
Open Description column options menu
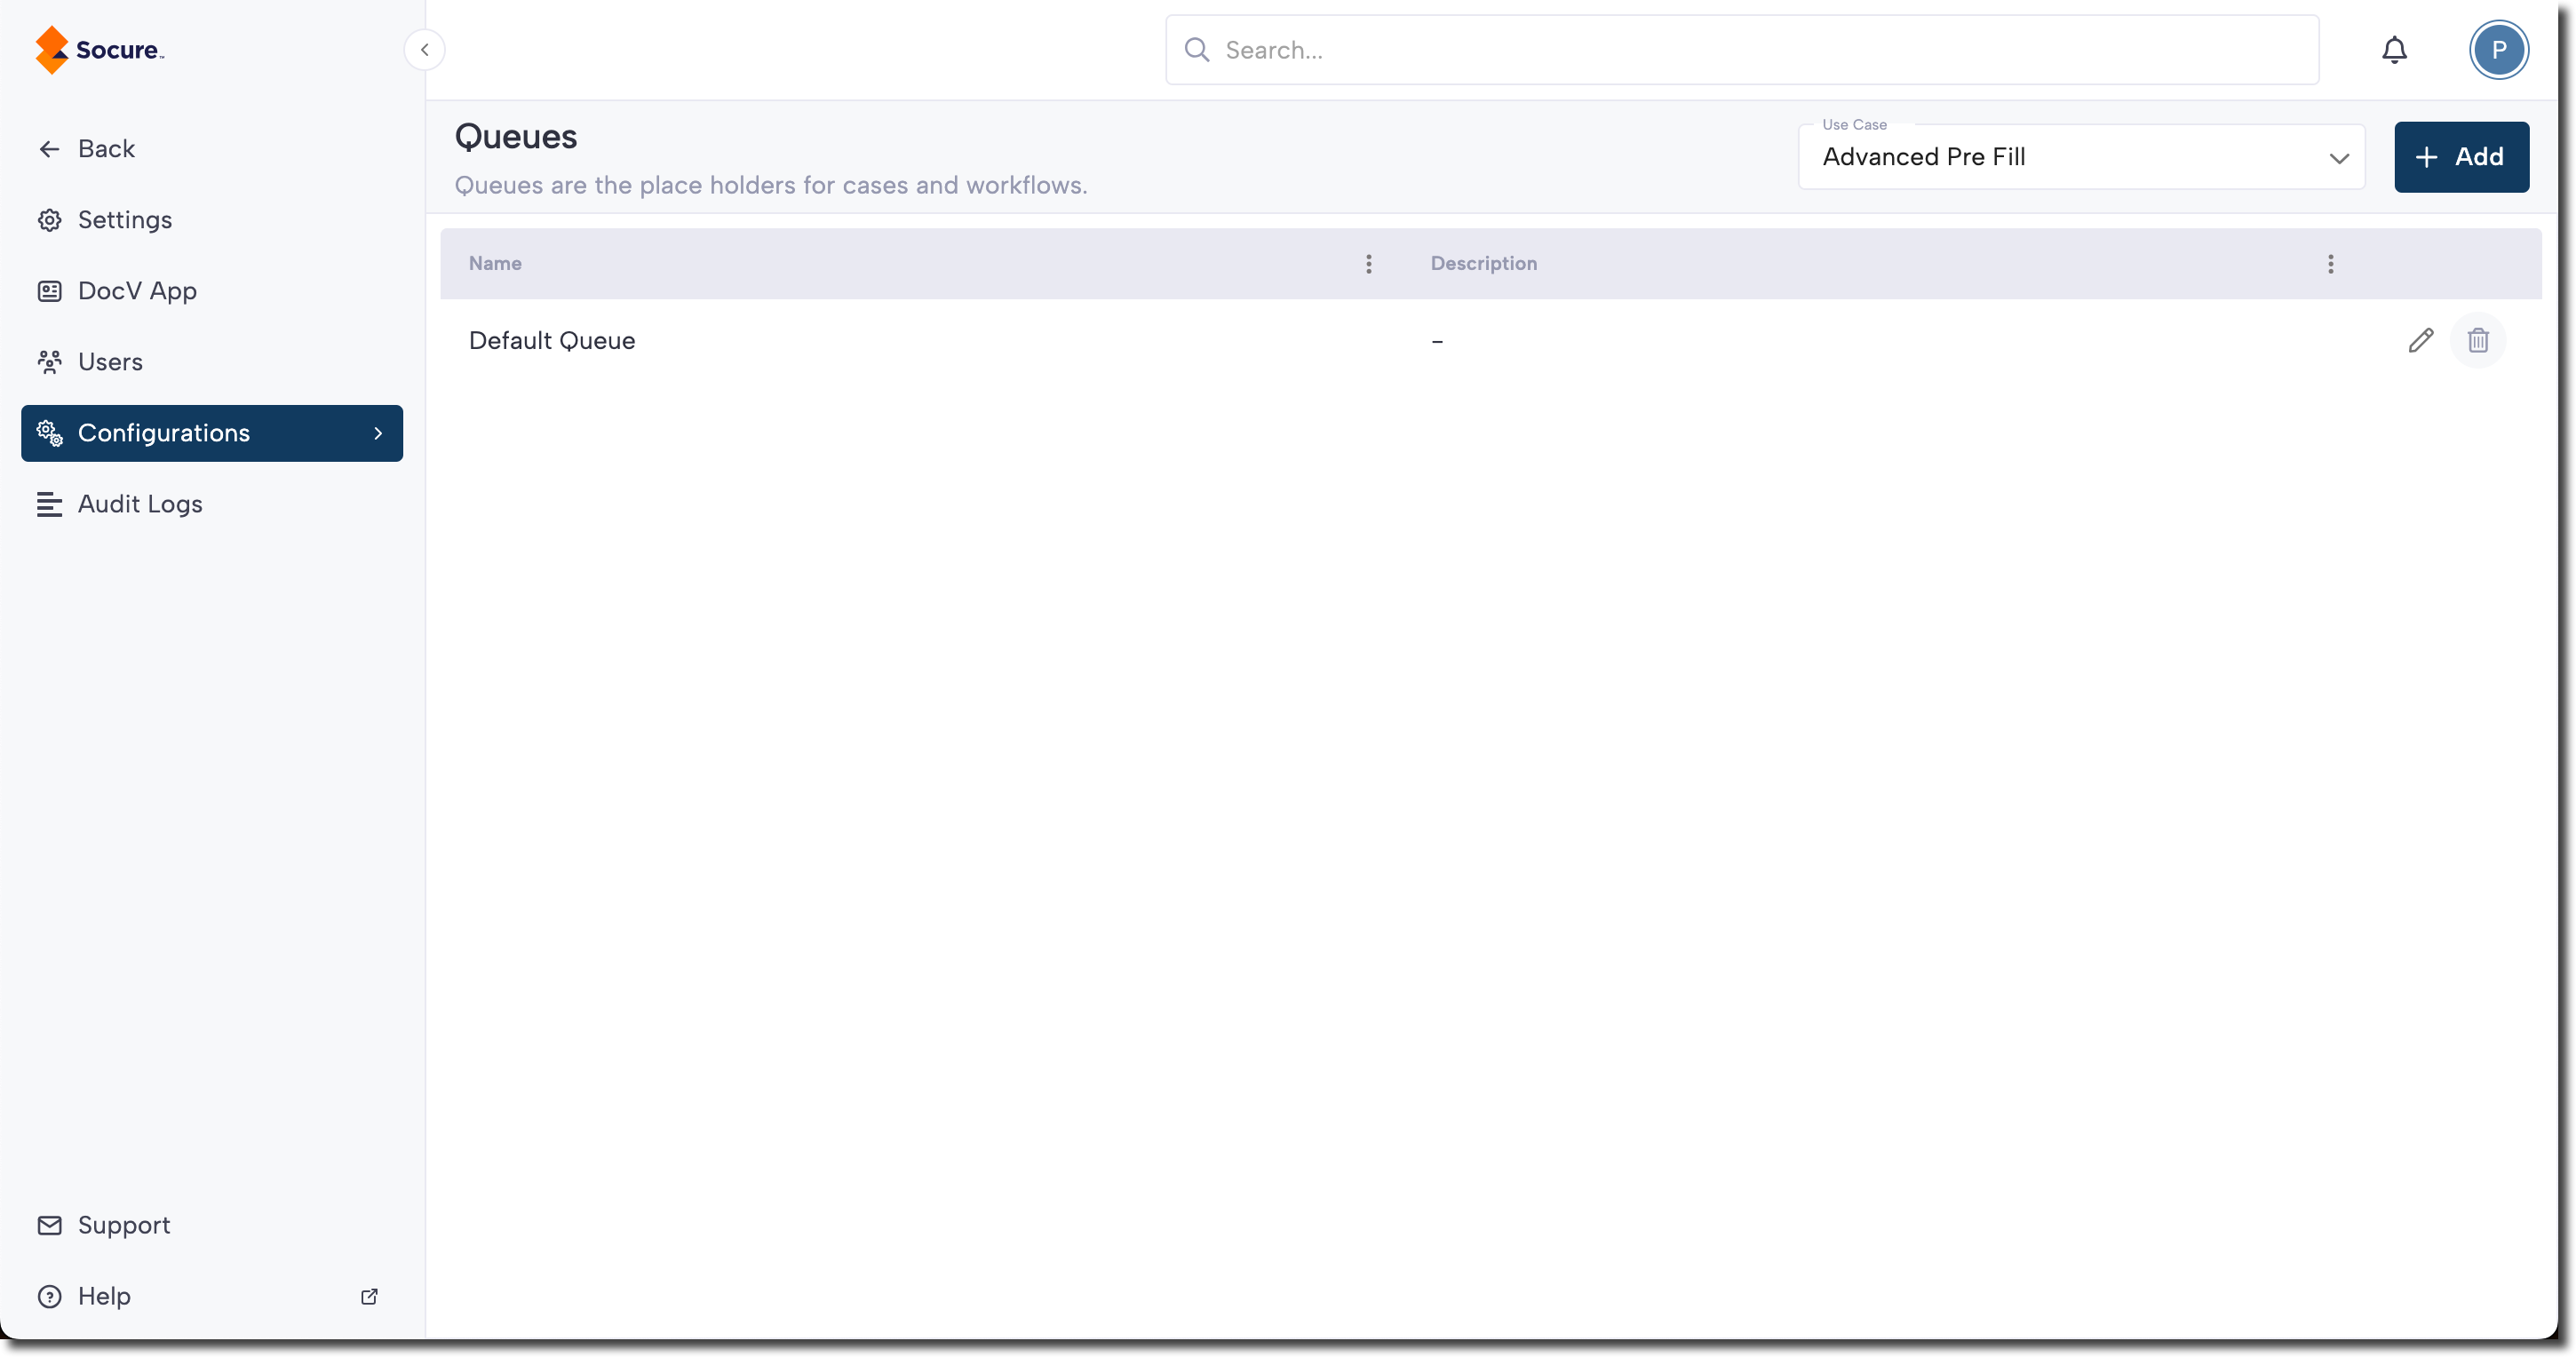(x=2330, y=264)
